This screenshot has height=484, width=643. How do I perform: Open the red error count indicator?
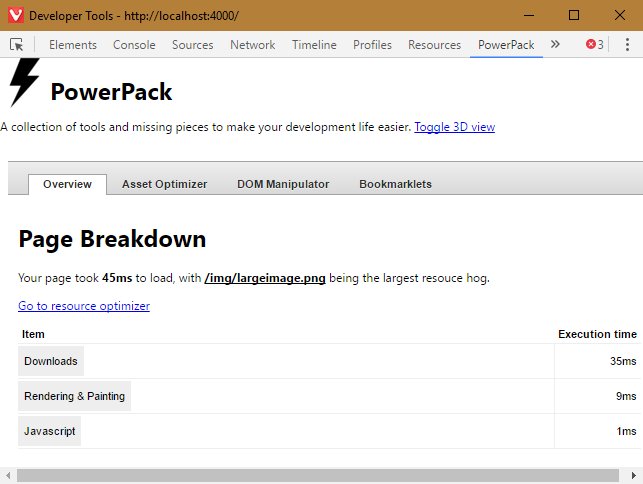595,44
